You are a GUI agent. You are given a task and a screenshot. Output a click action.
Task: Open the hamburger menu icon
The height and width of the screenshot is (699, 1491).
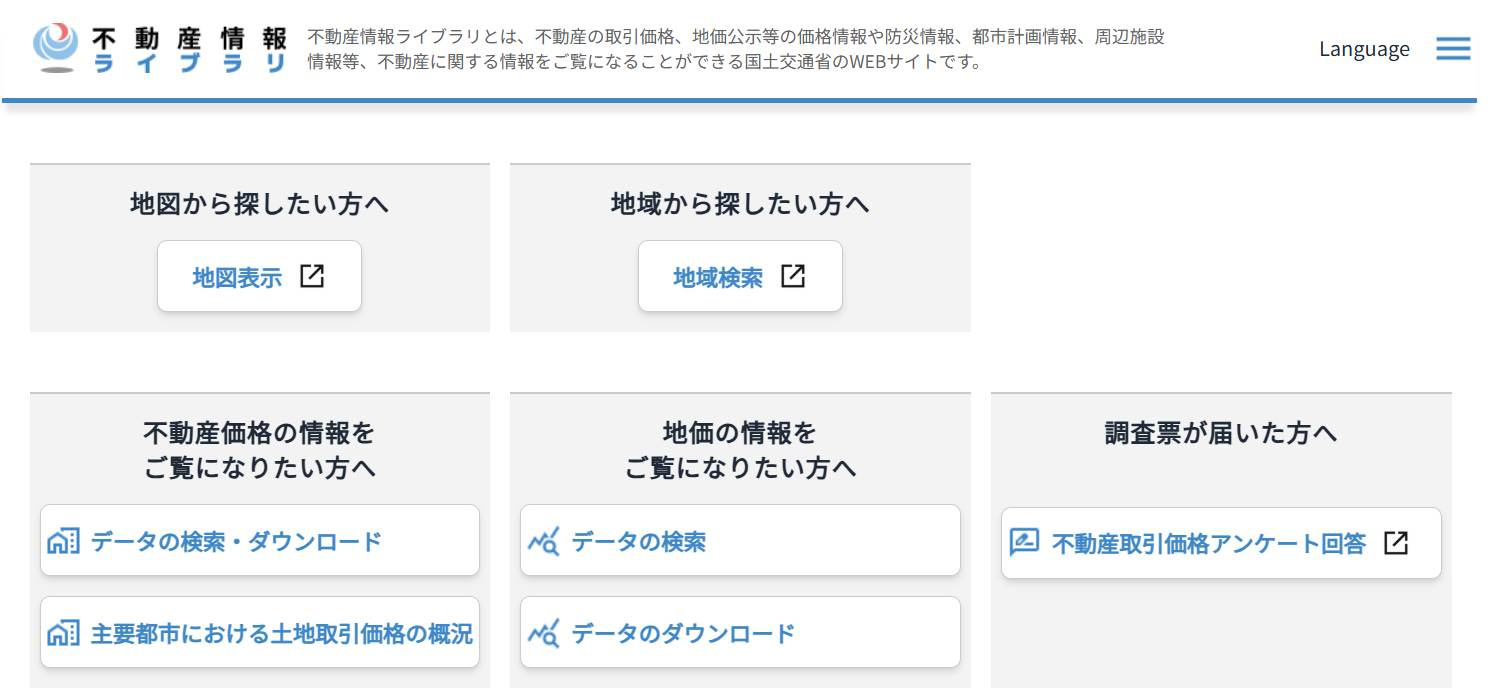coord(1452,49)
